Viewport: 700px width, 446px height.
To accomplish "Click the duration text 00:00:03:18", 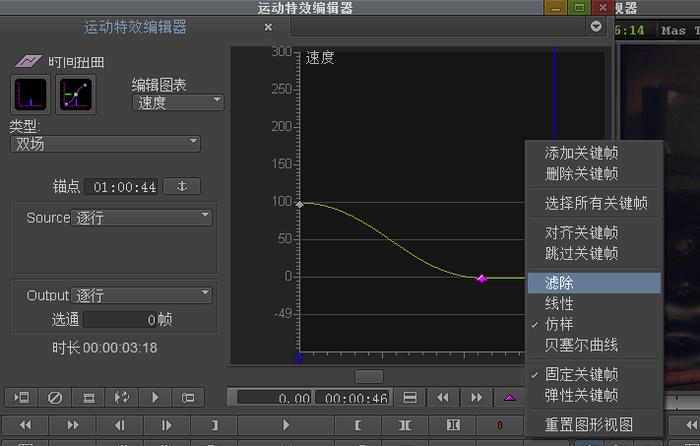I will 120,347.
